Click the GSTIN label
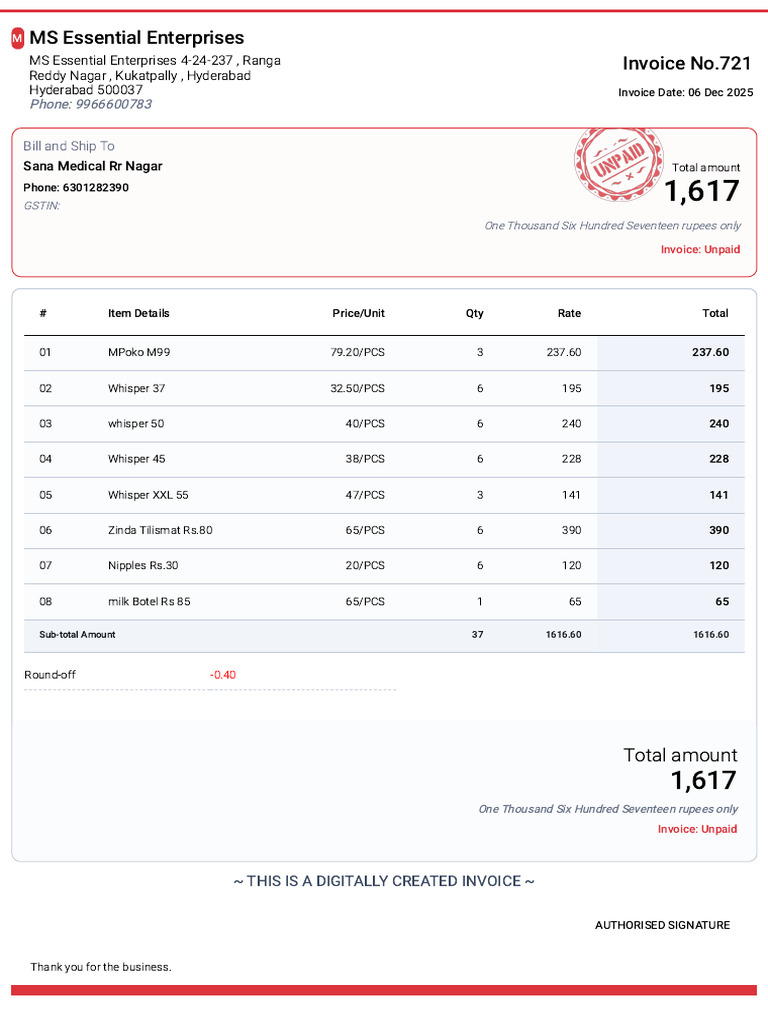Screen dimensions: 768x1024 (42, 206)
